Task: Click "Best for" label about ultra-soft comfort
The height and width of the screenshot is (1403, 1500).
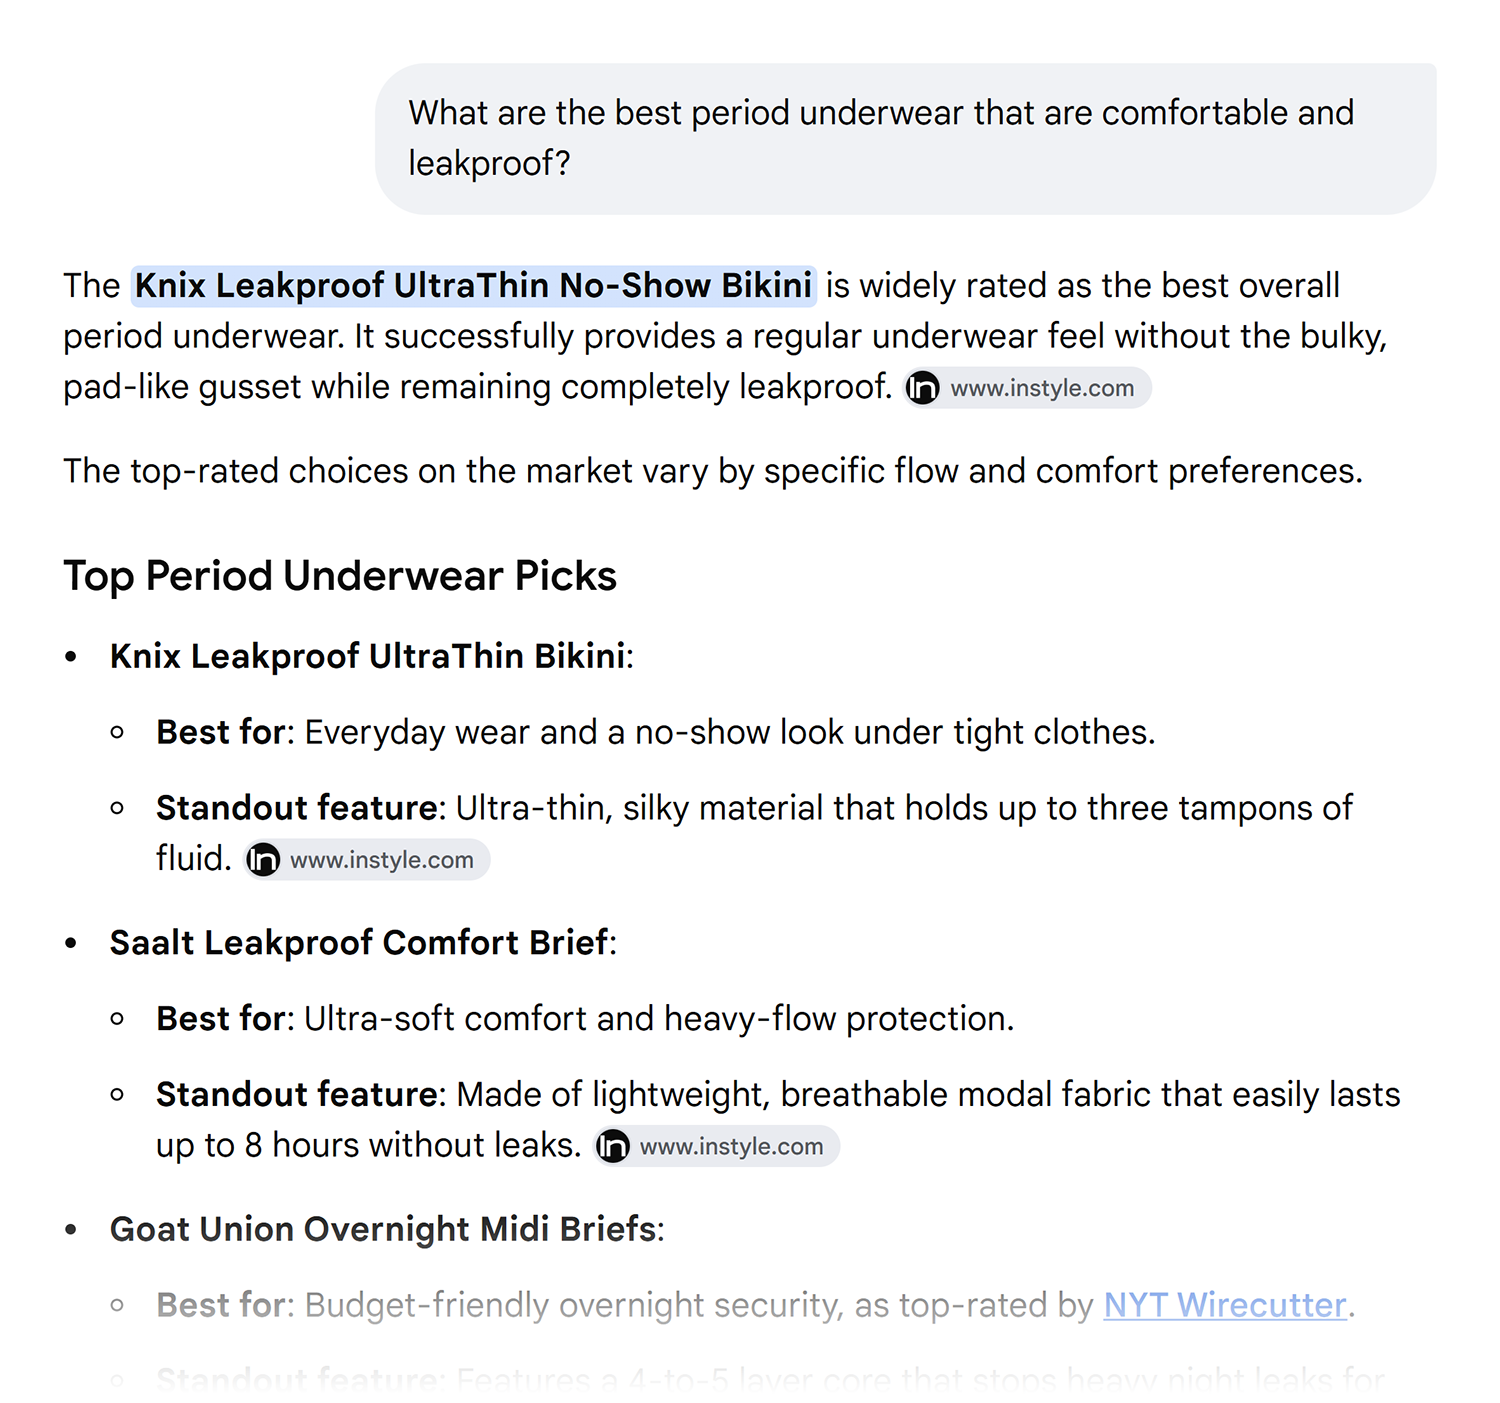Action: tap(221, 1018)
